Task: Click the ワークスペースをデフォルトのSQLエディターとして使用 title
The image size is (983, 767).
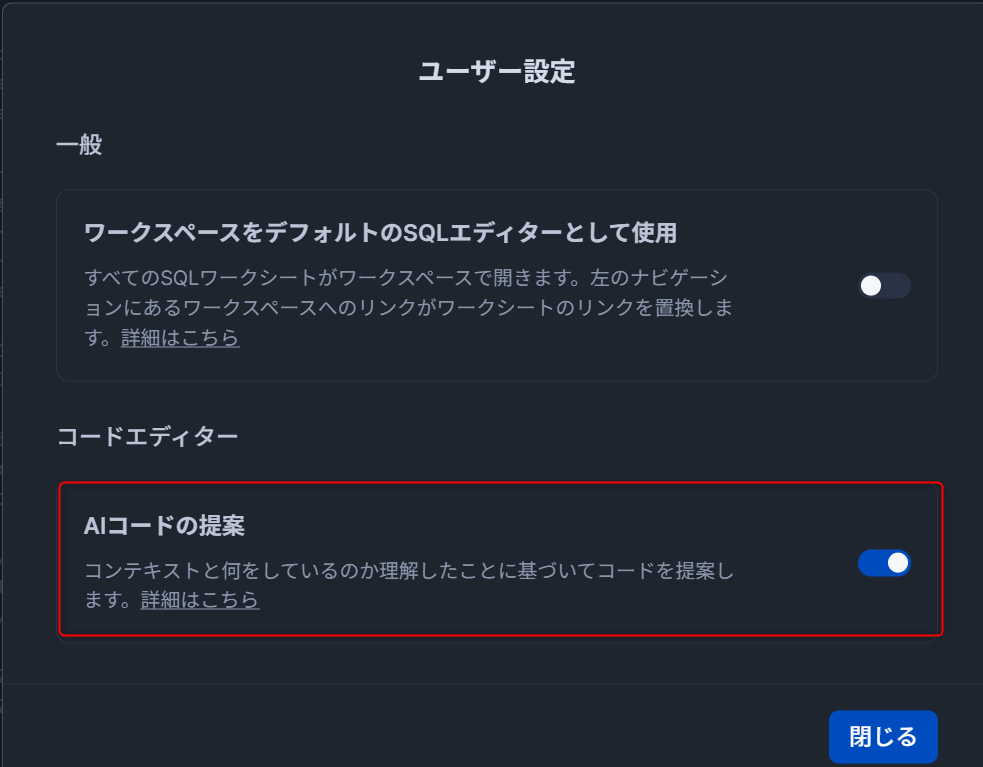Action: point(380,233)
